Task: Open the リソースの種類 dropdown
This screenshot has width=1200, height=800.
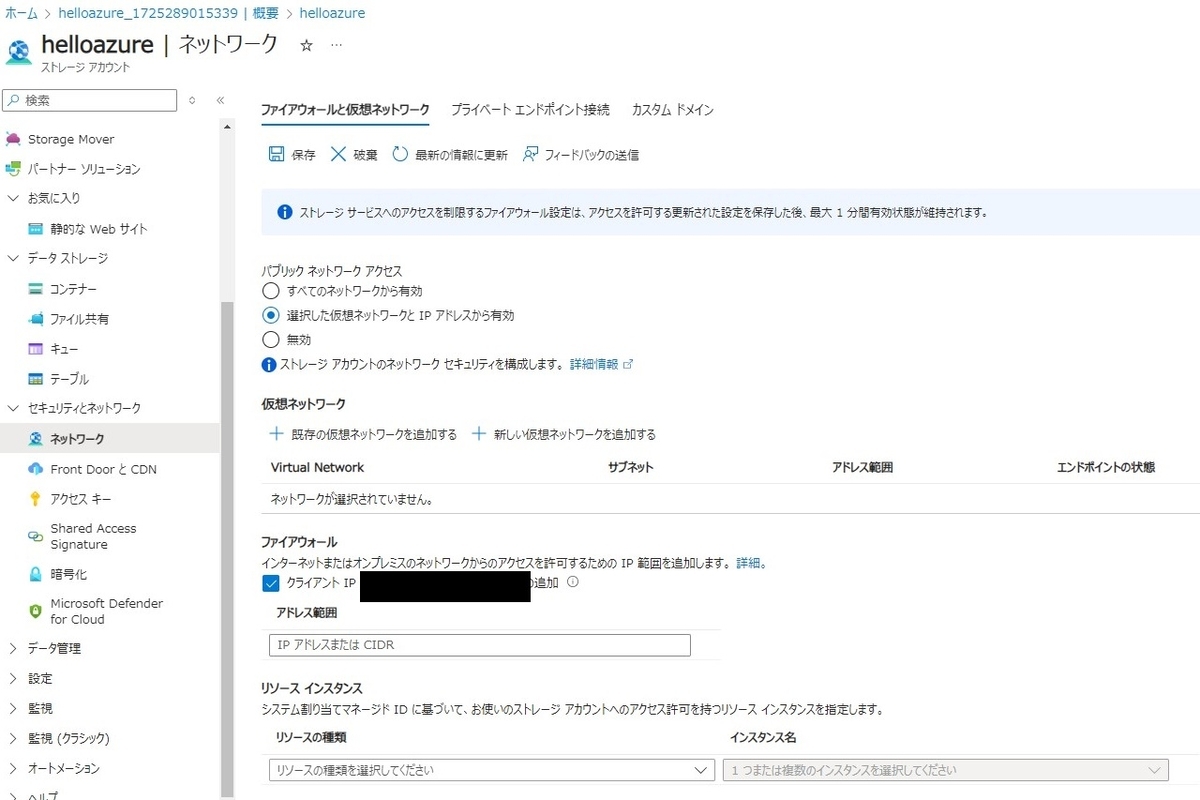Action: pyautogui.click(x=491, y=770)
